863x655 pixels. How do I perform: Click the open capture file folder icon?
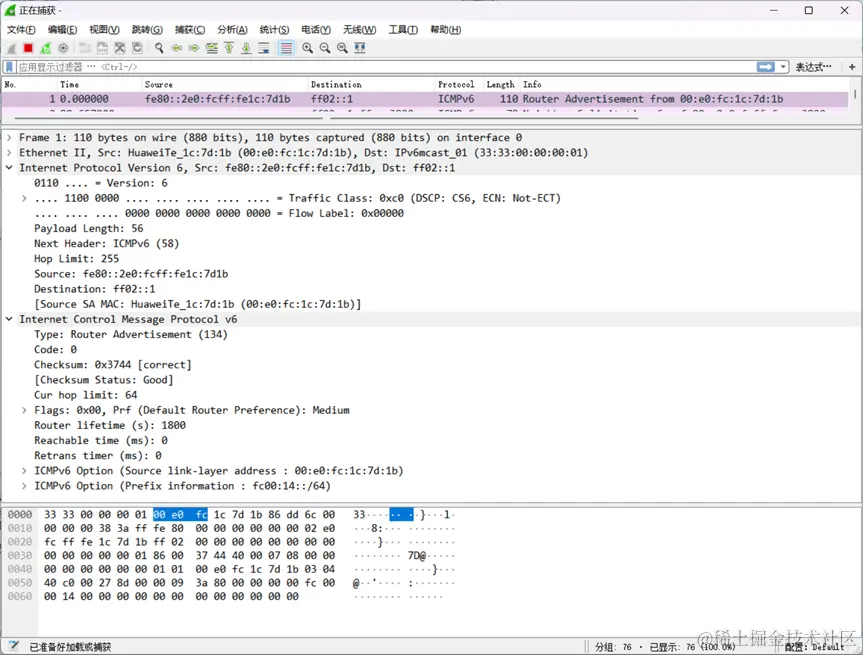pyautogui.click(x=85, y=48)
